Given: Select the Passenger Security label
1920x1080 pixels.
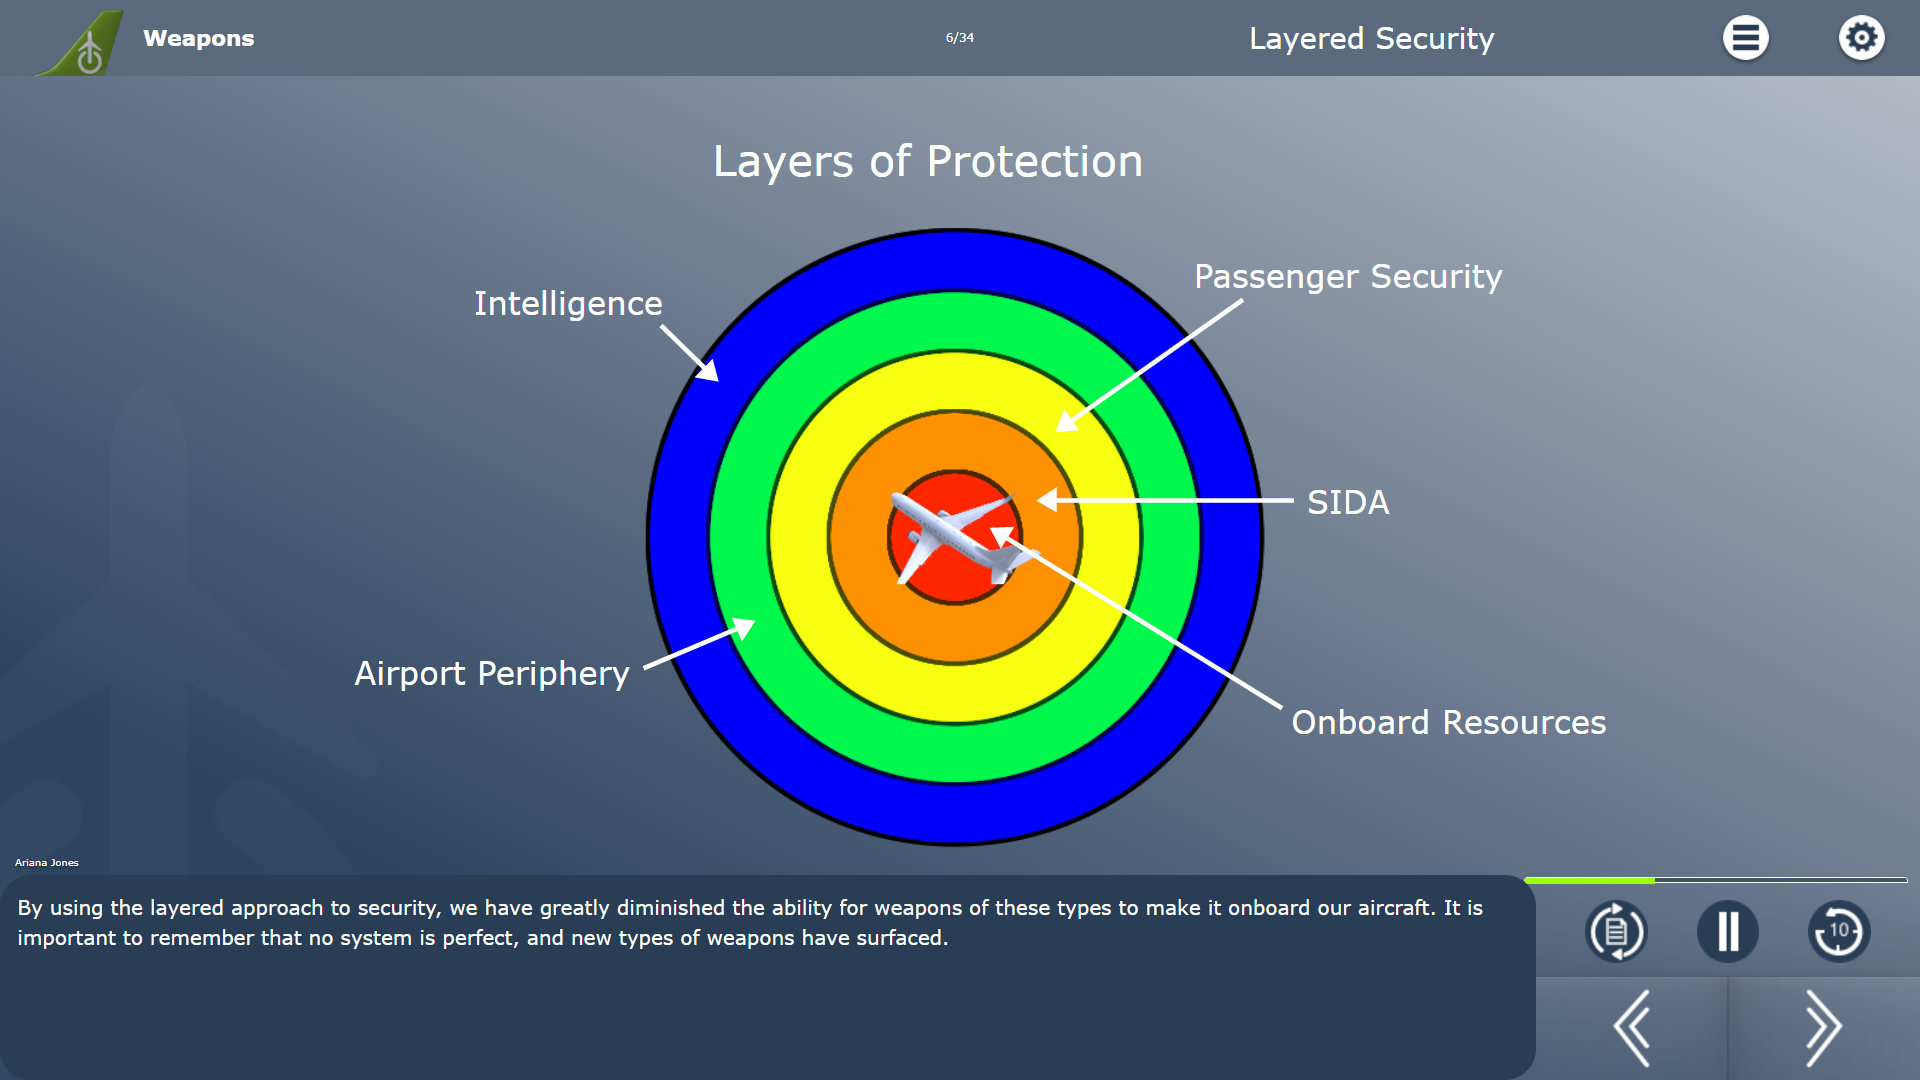Looking at the screenshot, I should [1348, 277].
